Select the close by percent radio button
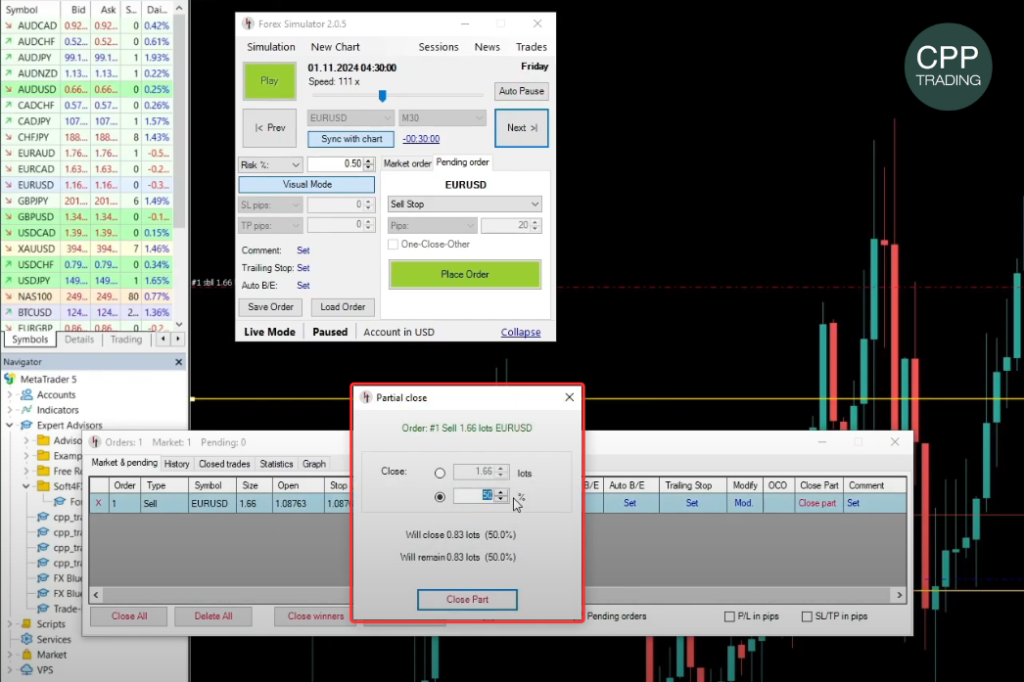This screenshot has height=682, width=1024. click(x=440, y=497)
